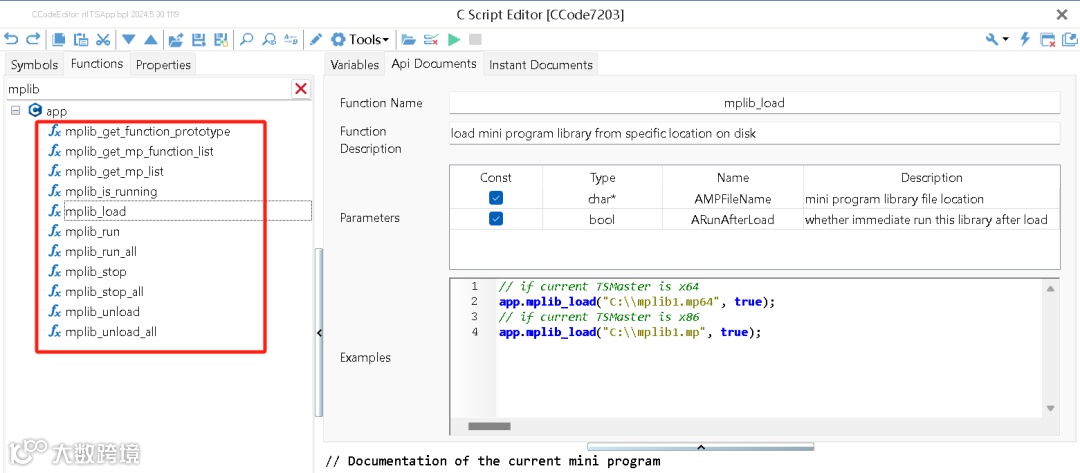Click the lightning bolt icon
Screen dimensions: 1080x473
[x=1025, y=39]
